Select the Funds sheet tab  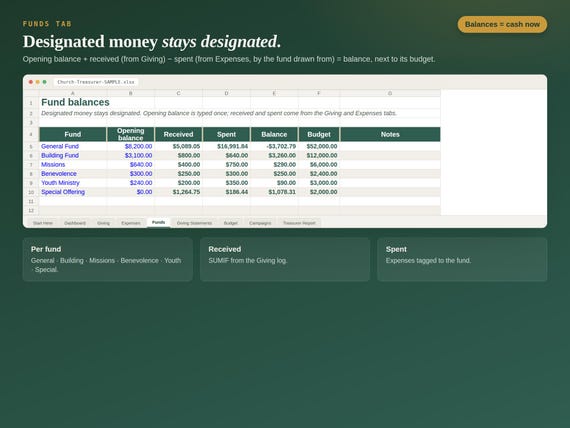tap(158, 222)
